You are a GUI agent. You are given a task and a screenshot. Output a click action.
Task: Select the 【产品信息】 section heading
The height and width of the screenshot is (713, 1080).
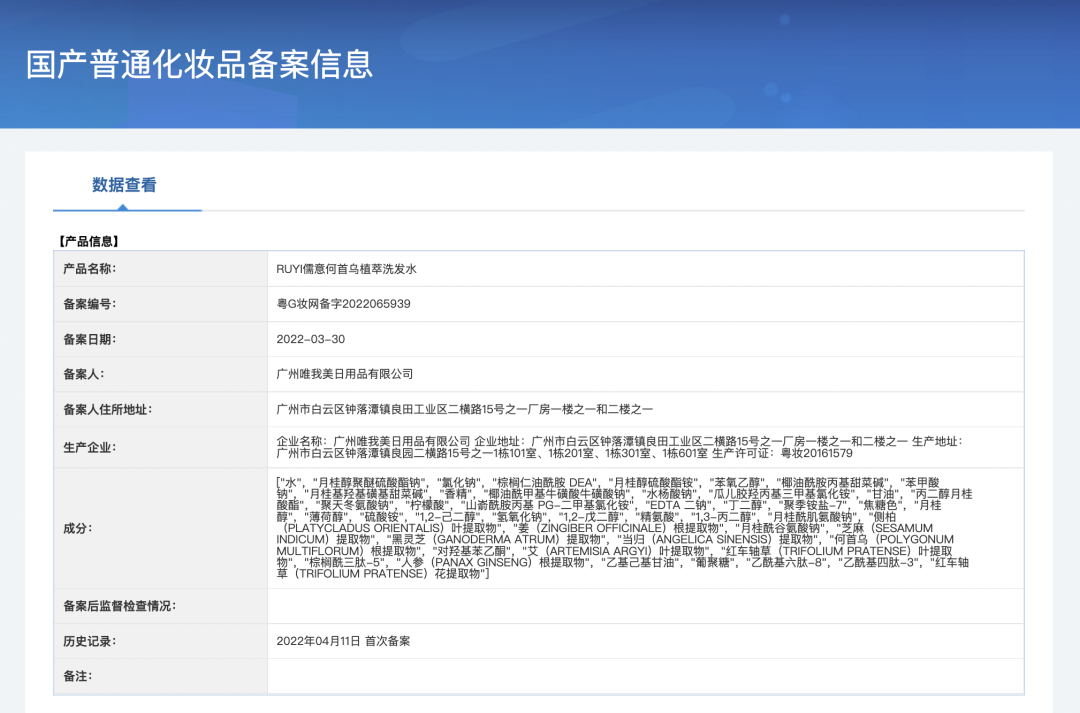tap(87, 241)
